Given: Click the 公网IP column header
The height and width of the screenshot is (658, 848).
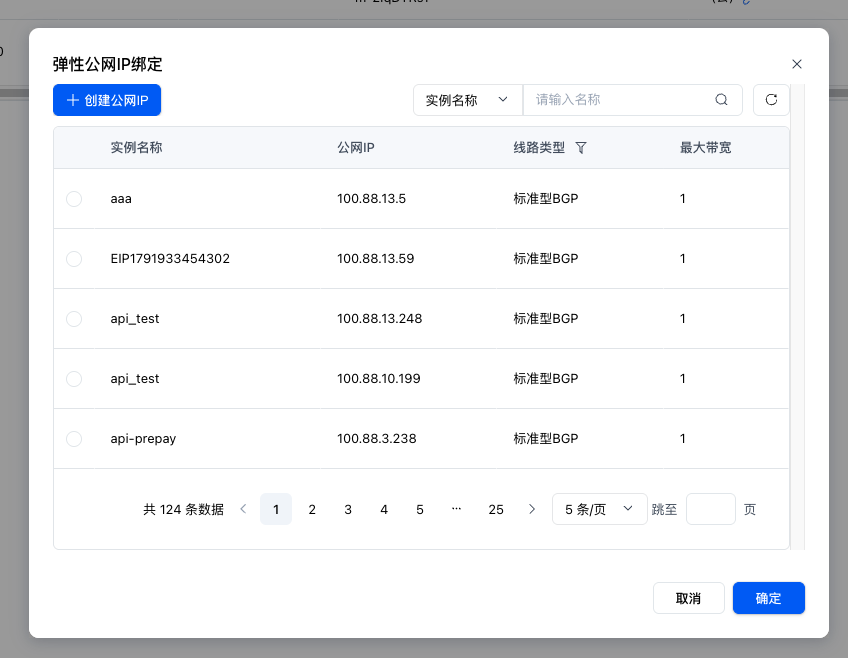Looking at the screenshot, I should tap(356, 148).
